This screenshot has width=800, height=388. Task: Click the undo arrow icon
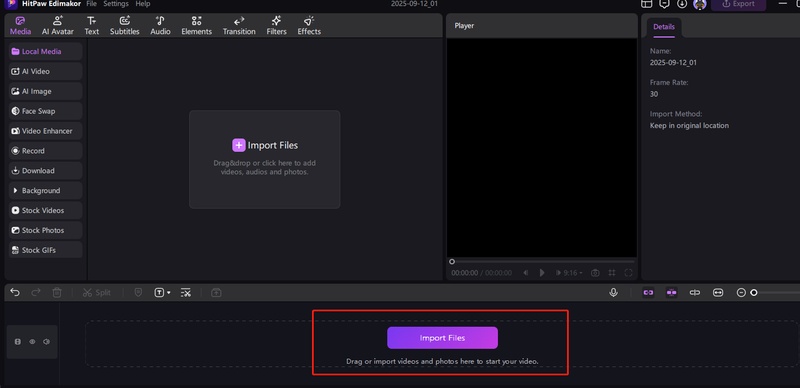[x=15, y=293]
